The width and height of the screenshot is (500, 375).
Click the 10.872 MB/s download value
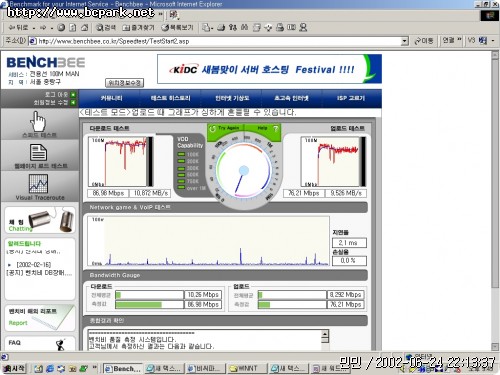[x=151, y=193]
